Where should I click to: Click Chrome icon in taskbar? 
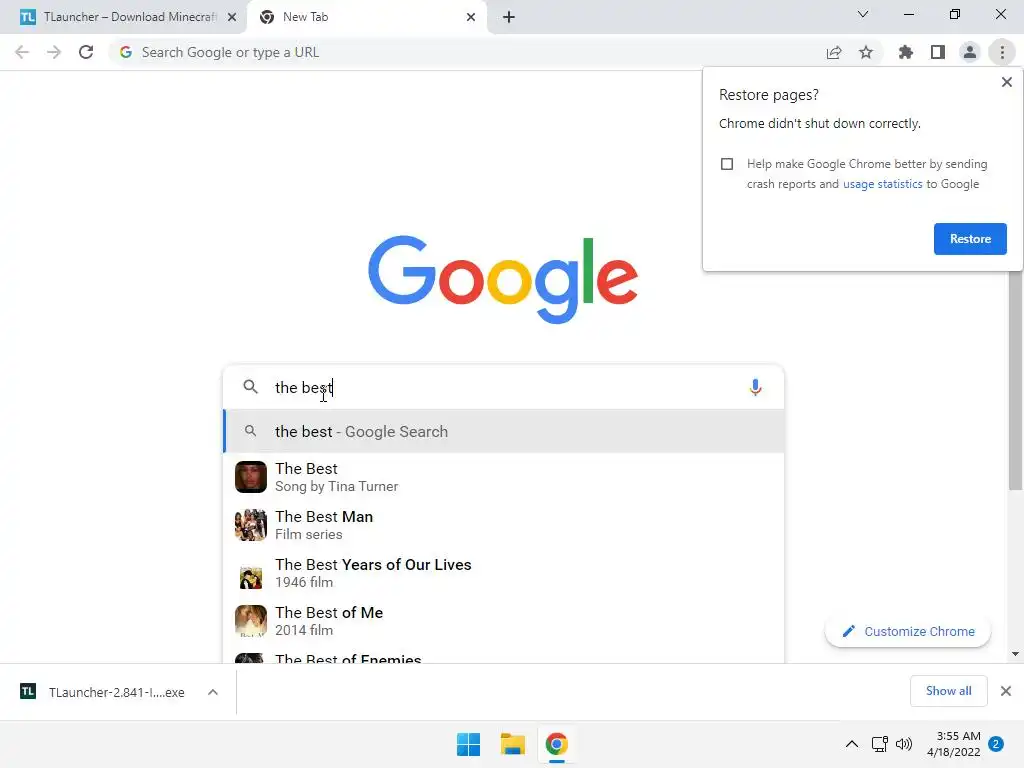coord(556,744)
